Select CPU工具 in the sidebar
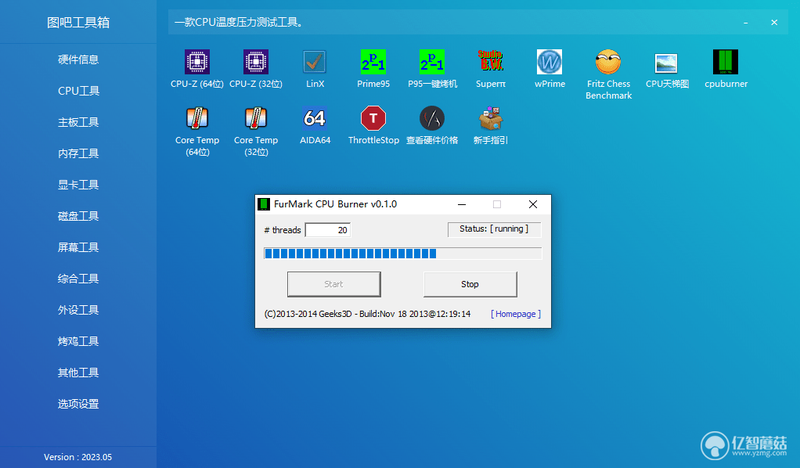 [x=78, y=91]
